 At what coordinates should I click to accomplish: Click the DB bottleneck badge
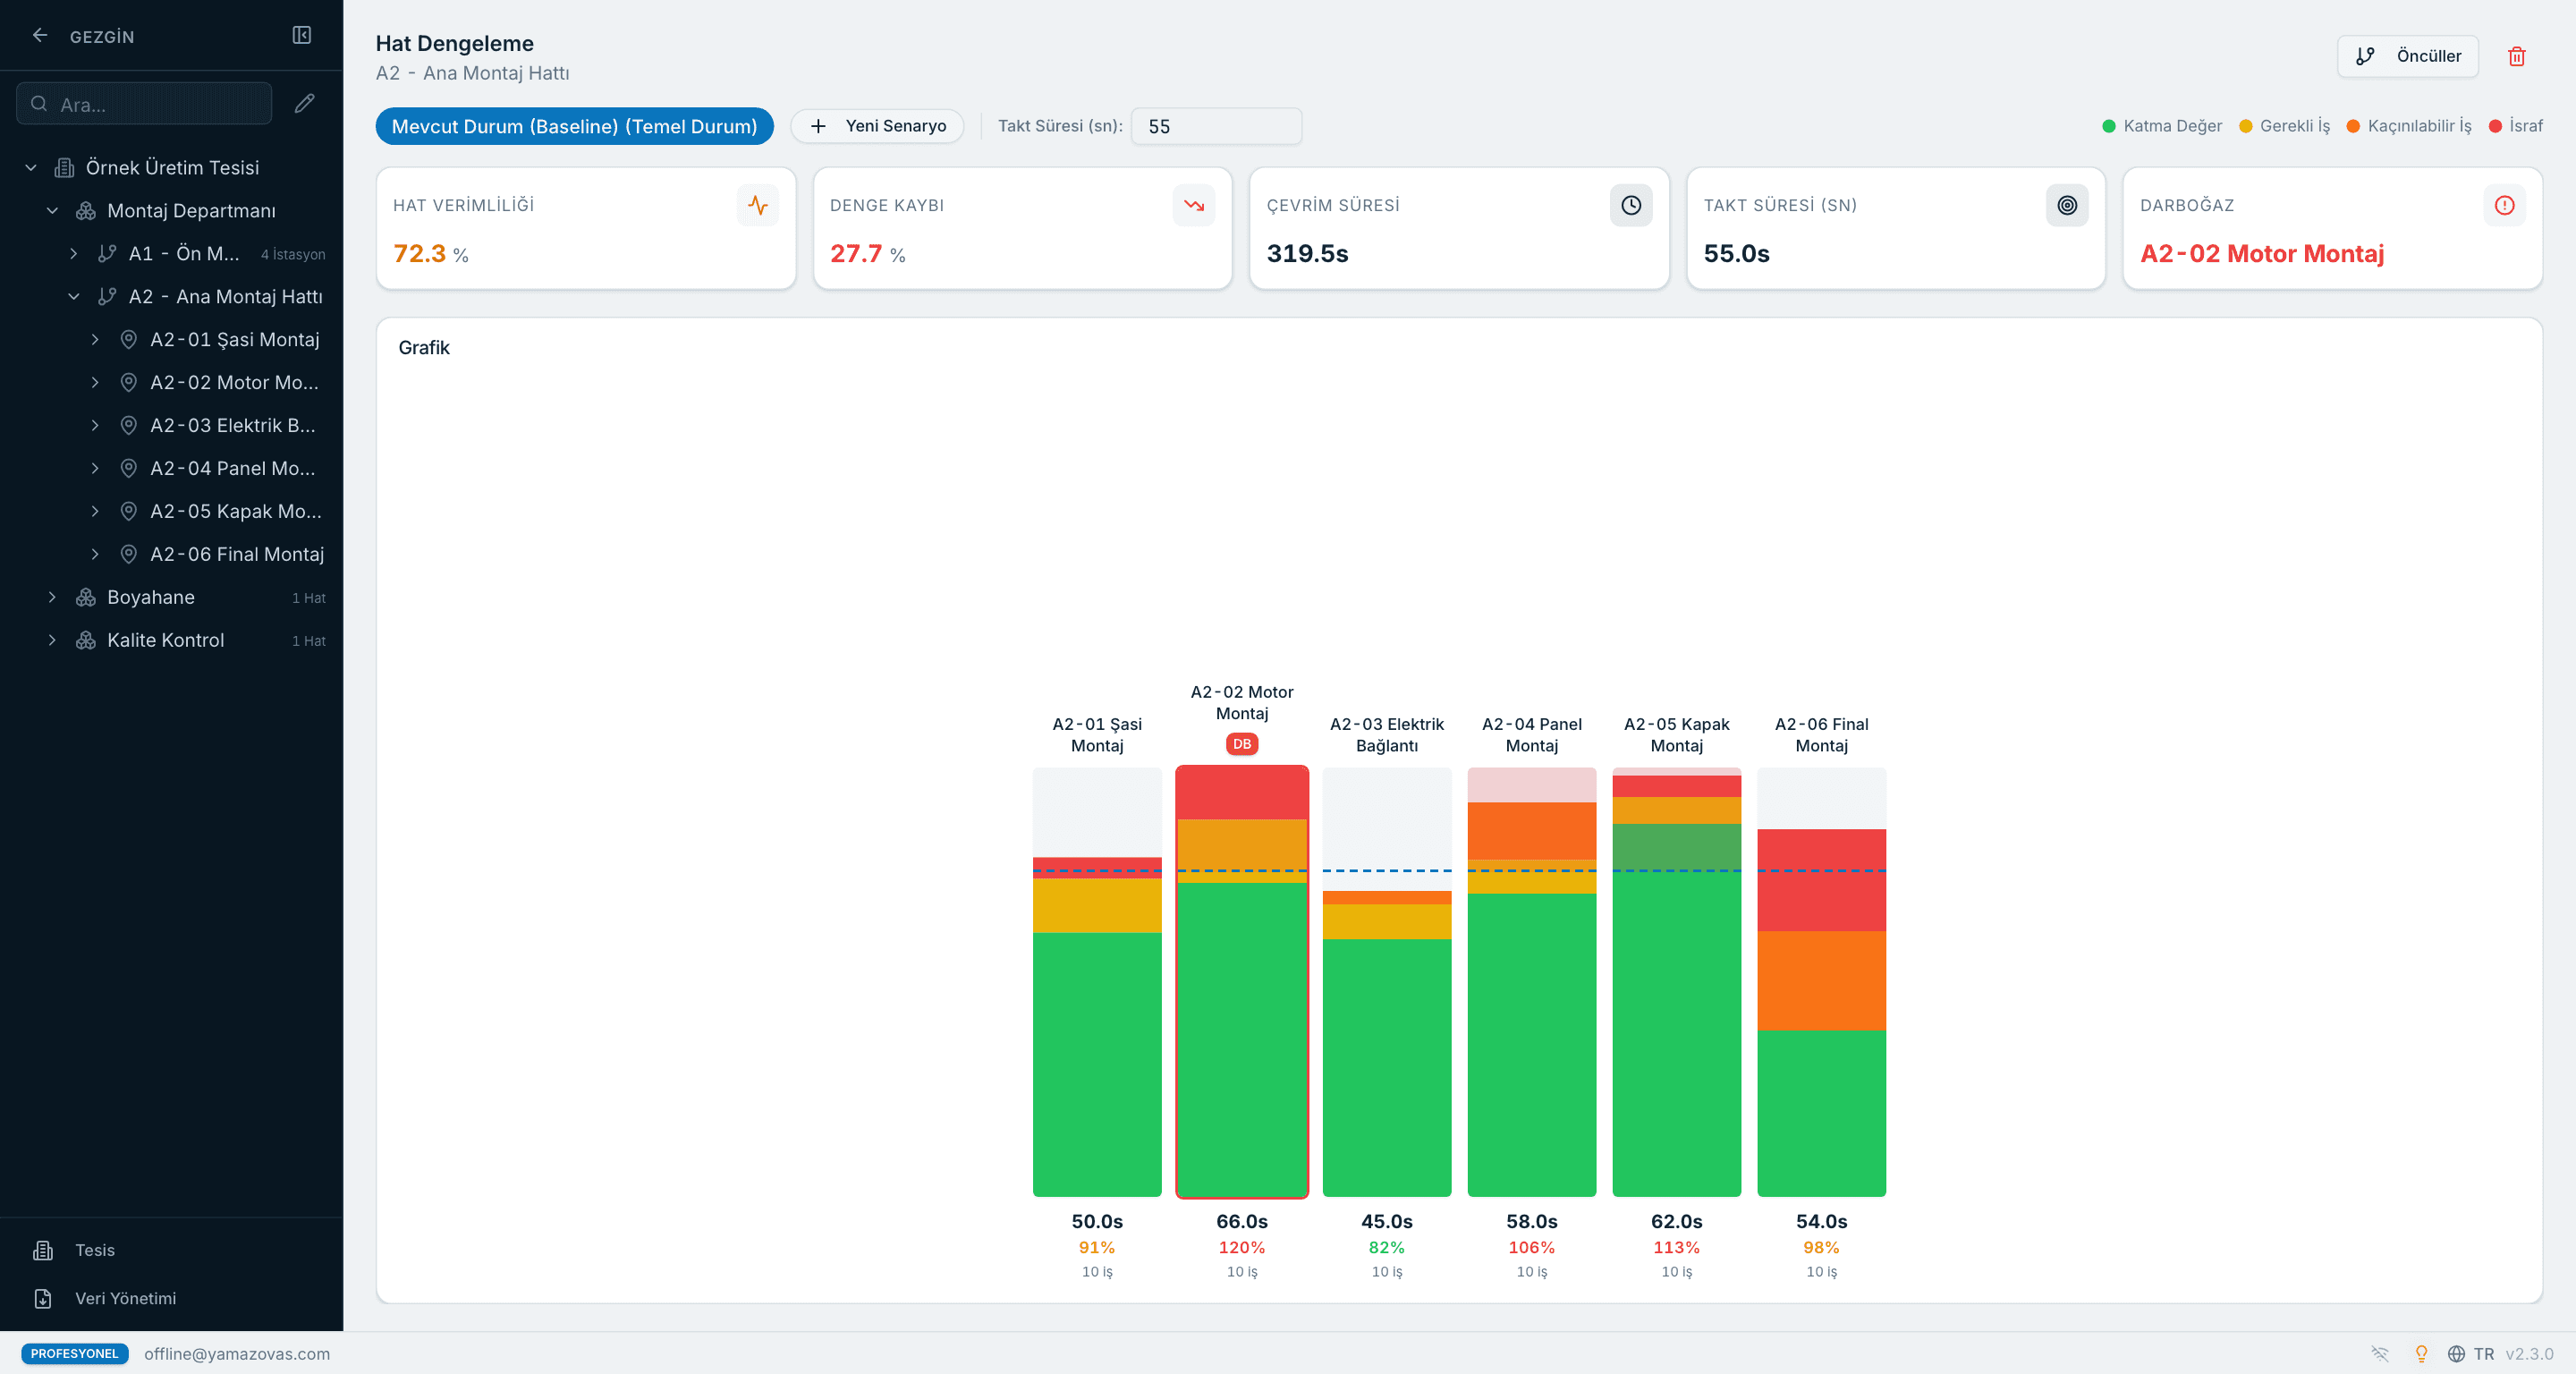point(1241,744)
